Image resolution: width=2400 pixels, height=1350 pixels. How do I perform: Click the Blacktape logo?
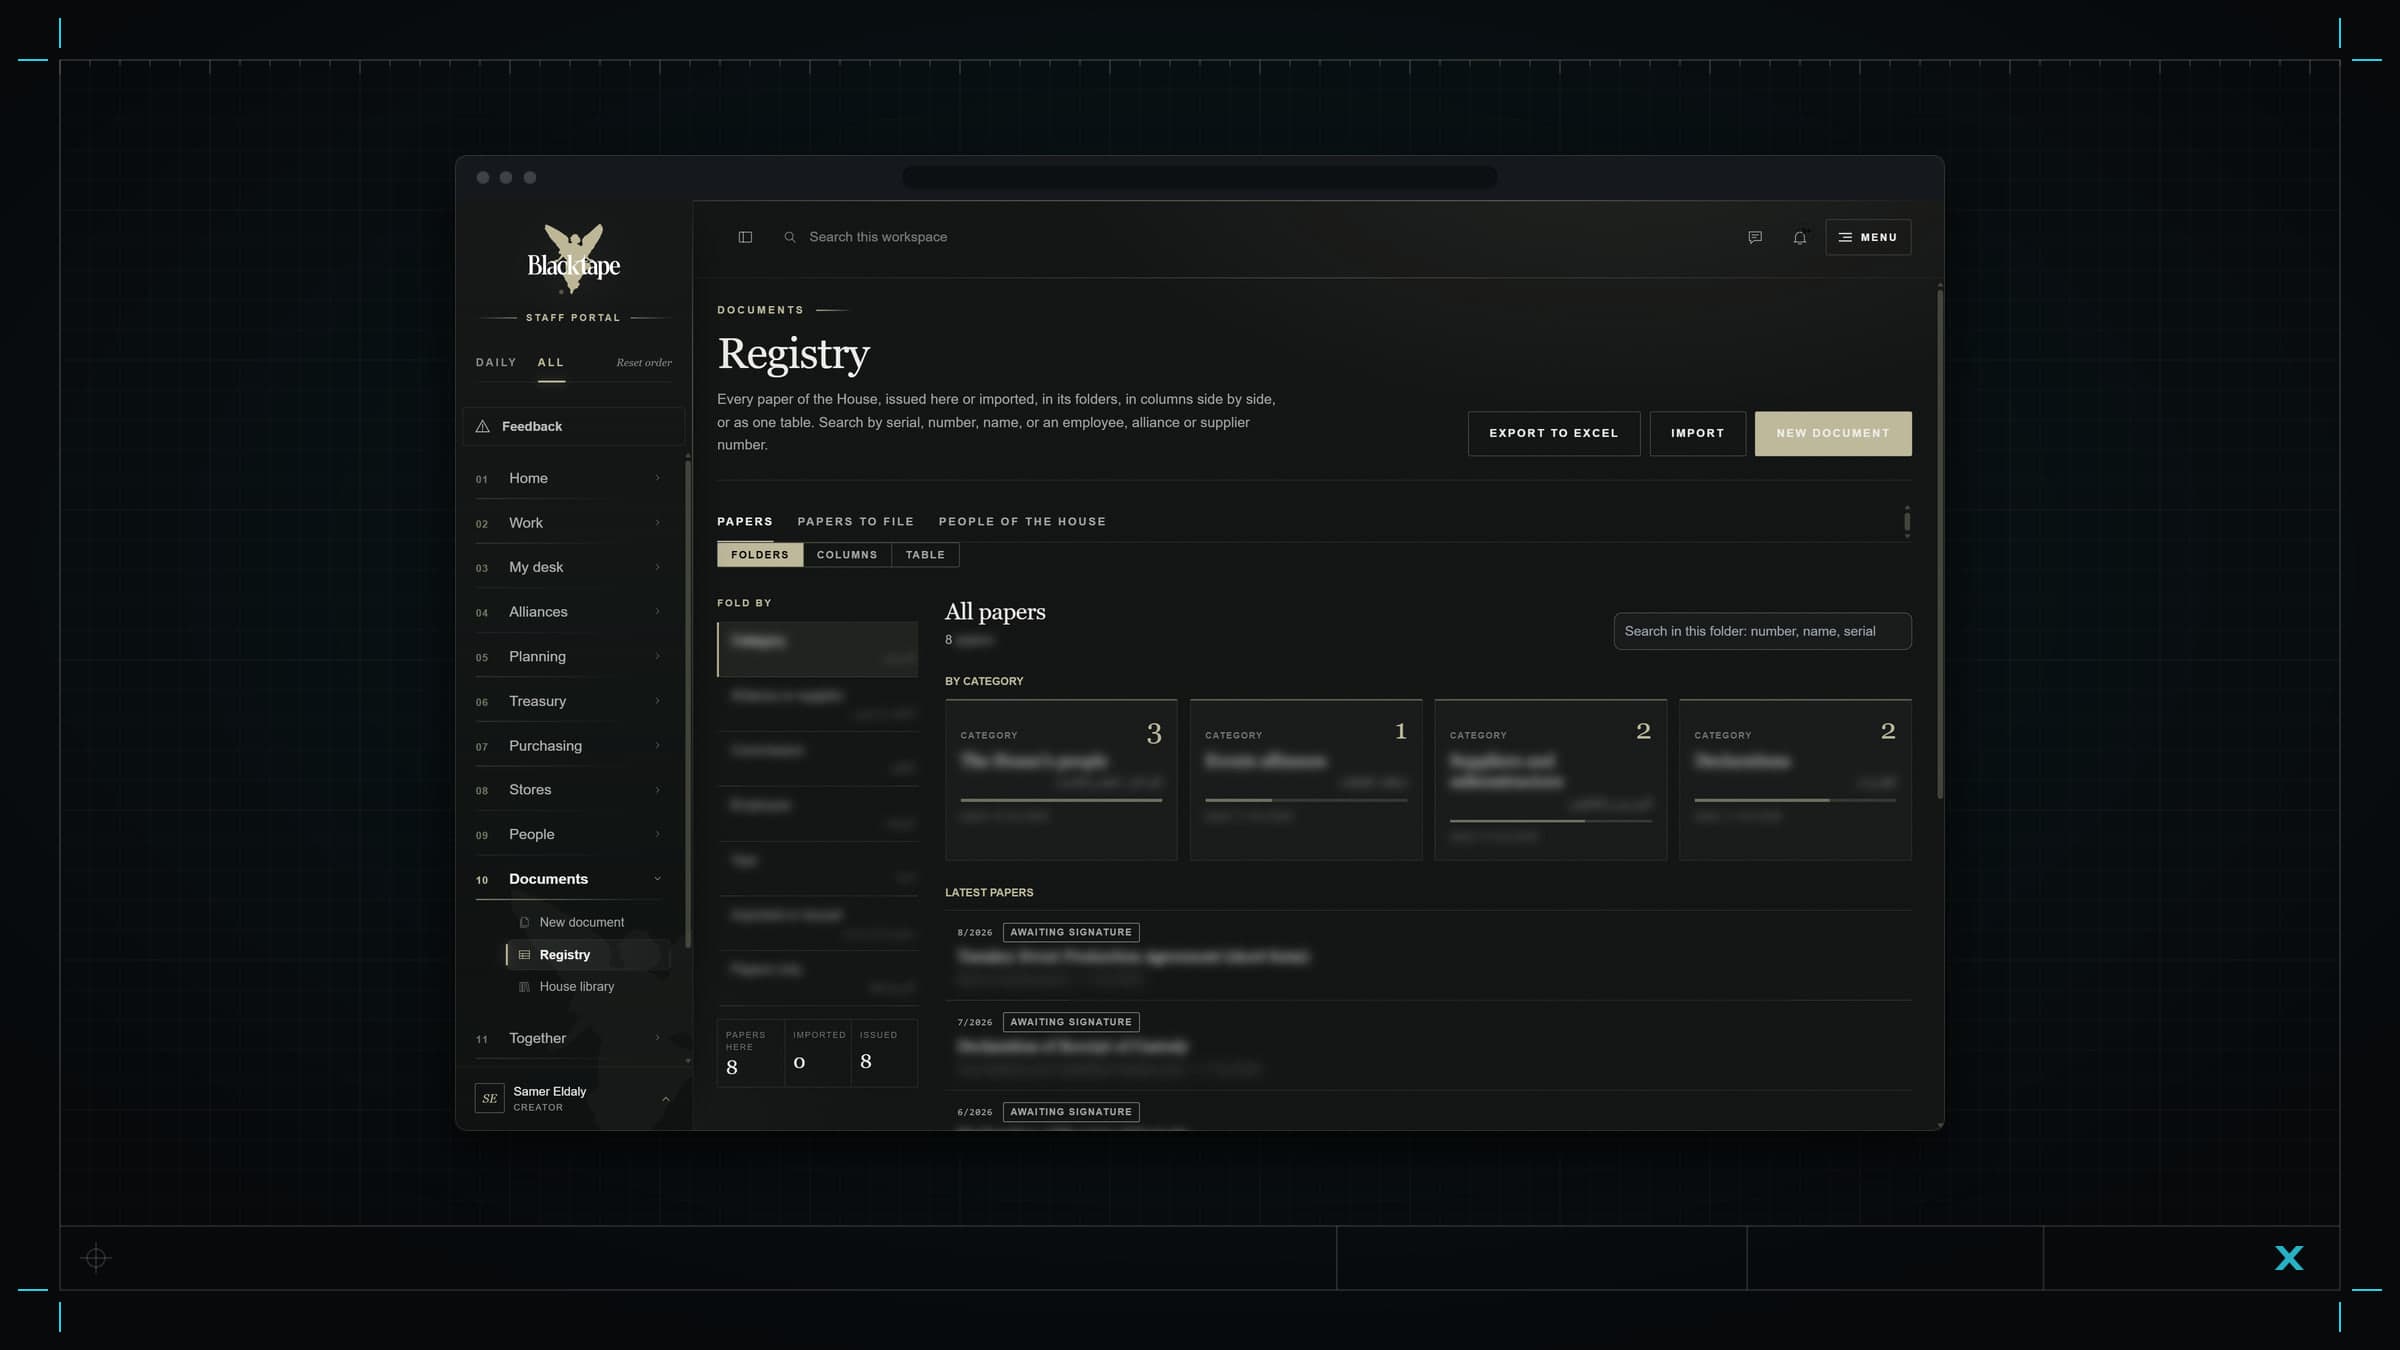click(x=574, y=259)
